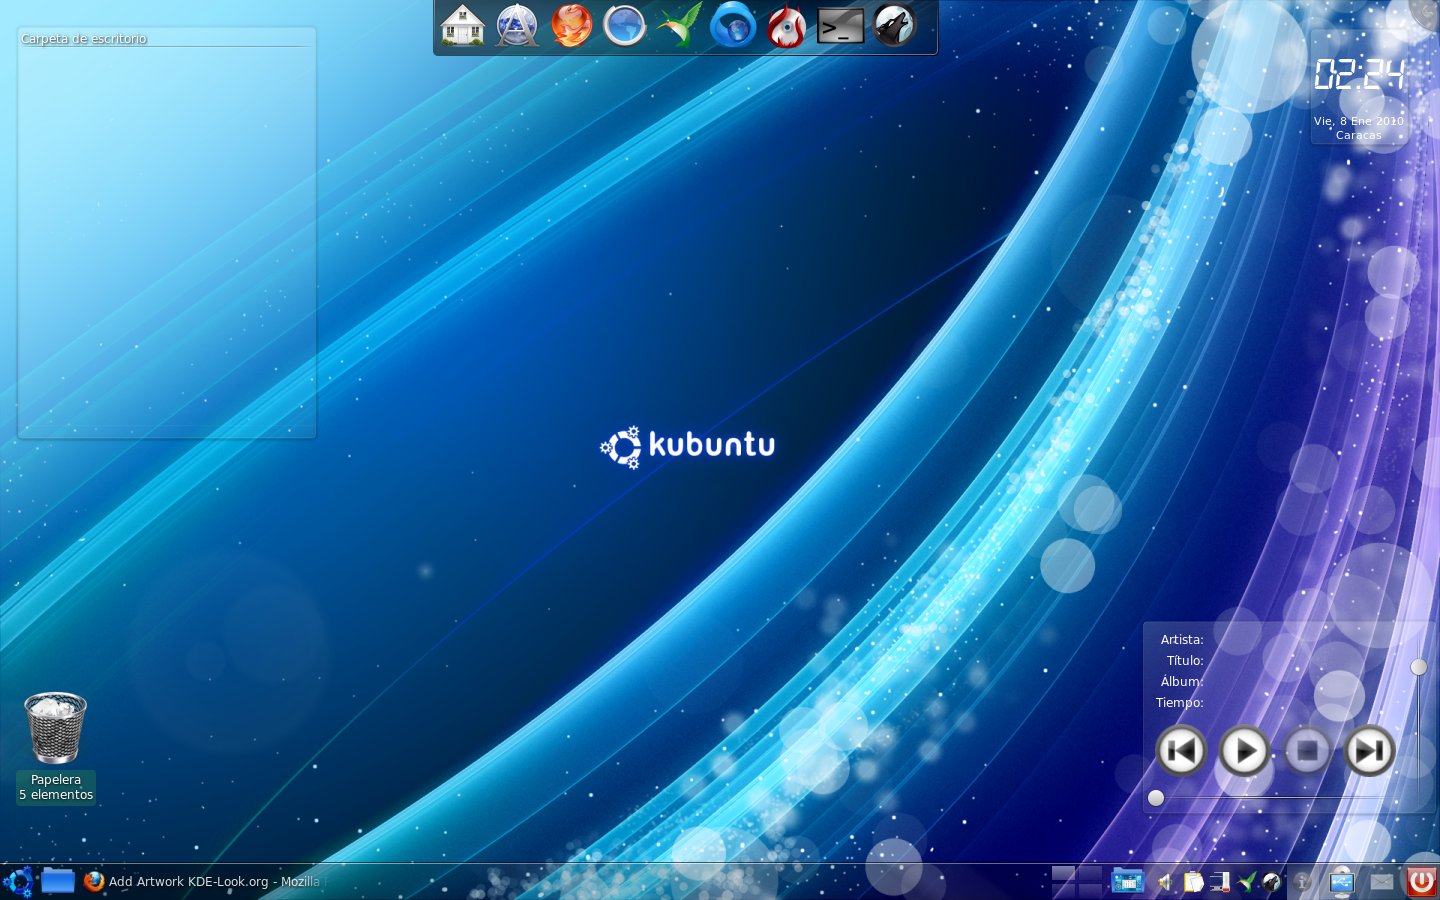Open the speaker volume tray icon
1440x900 pixels.
tap(1165, 882)
